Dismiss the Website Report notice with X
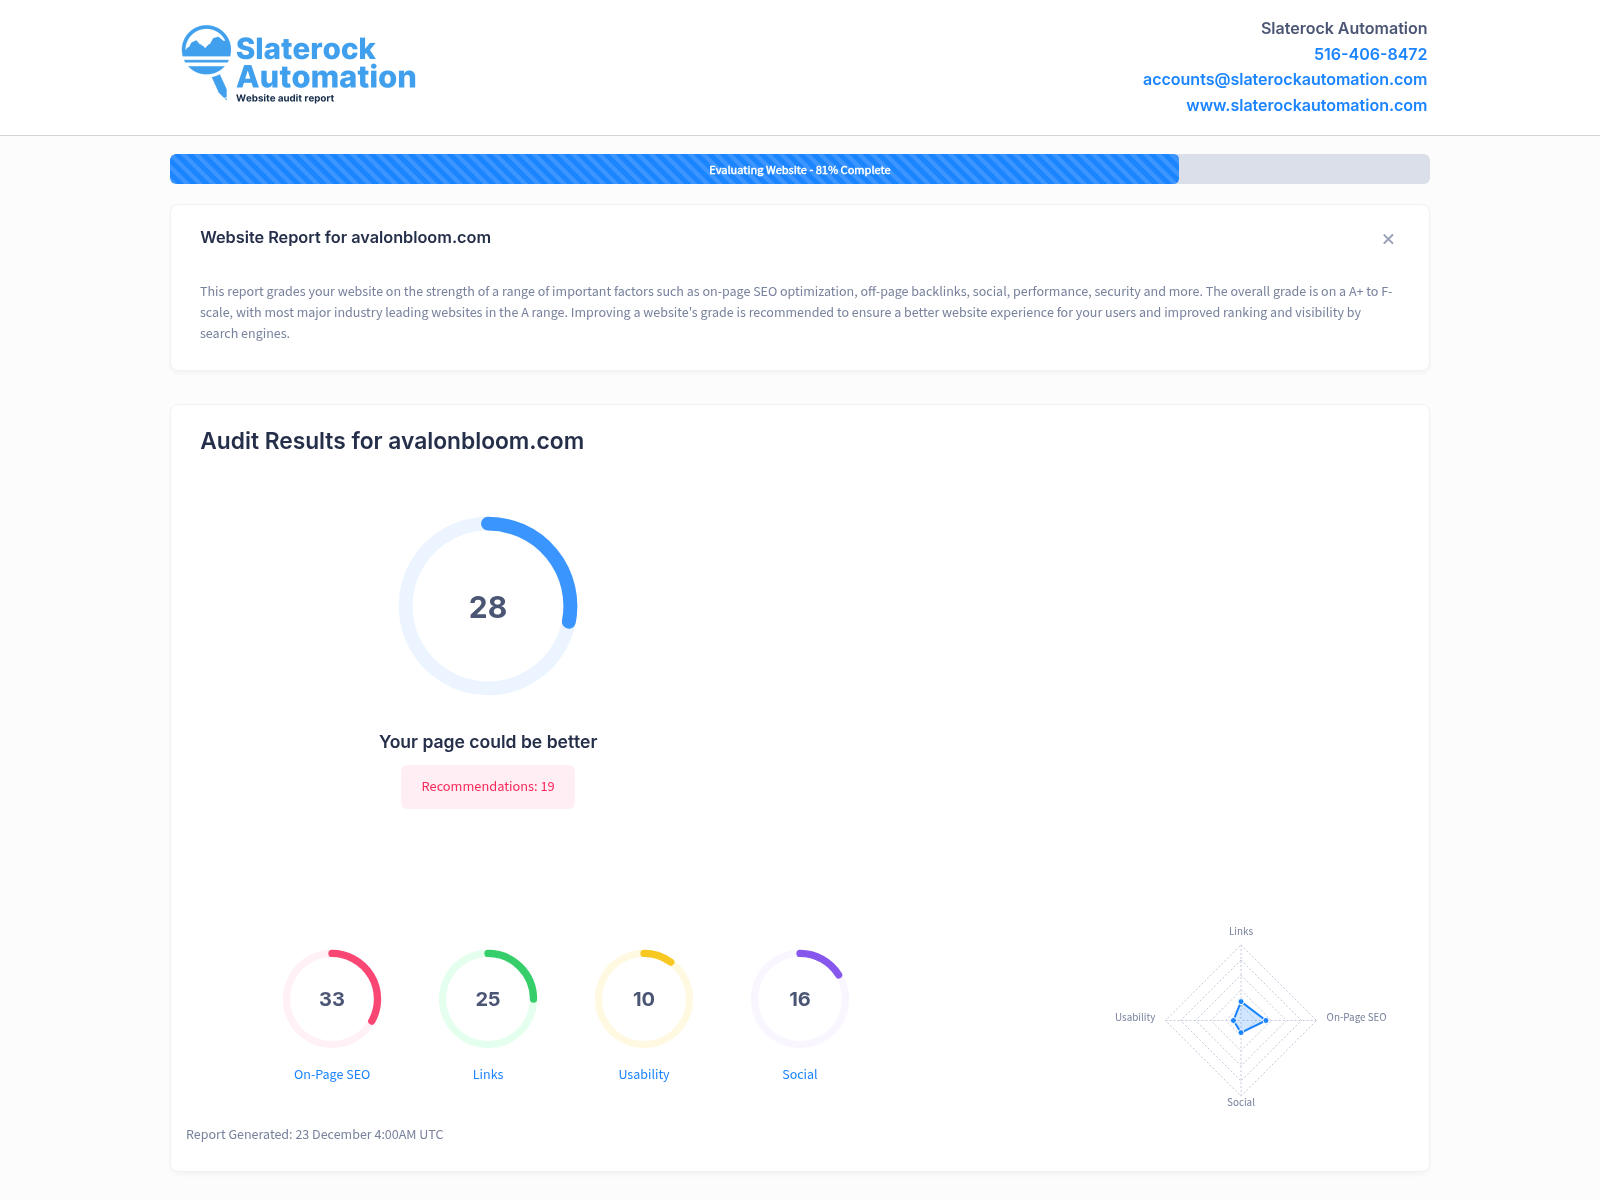1600x1200 pixels. (1388, 239)
